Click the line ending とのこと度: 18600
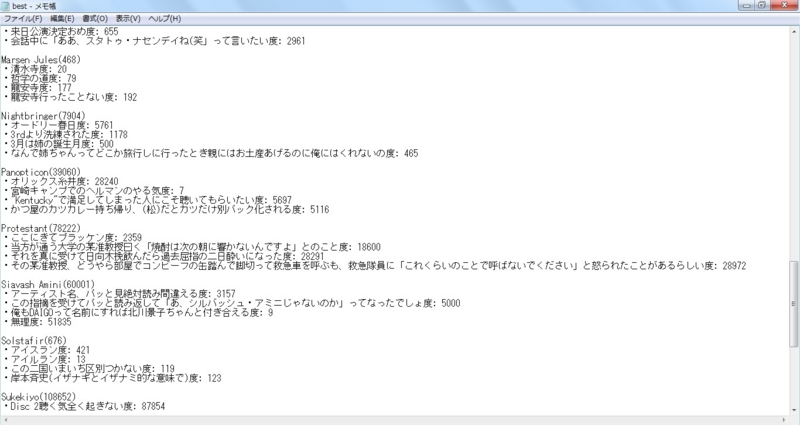The width and height of the screenshot is (800, 425). click(x=191, y=247)
